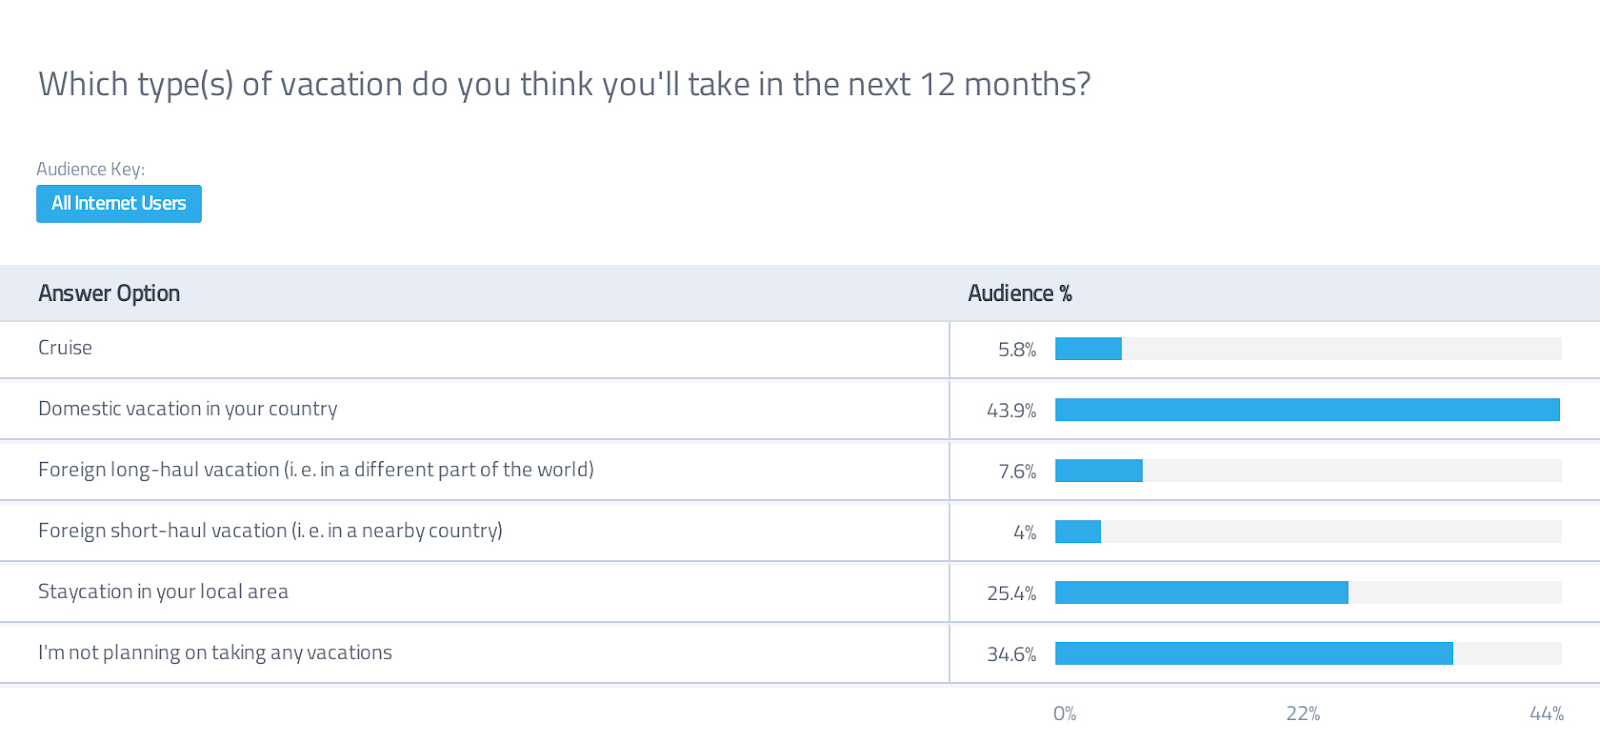The height and width of the screenshot is (743, 1600).
Task: Click the Staycation 25.4% bar
Action: (x=1201, y=593)
